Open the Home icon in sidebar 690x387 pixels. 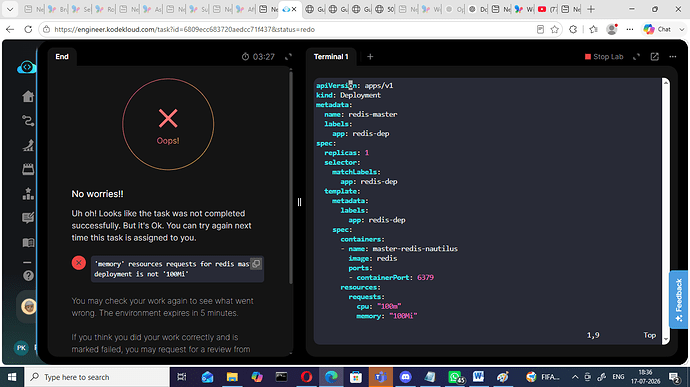[28, 96]
